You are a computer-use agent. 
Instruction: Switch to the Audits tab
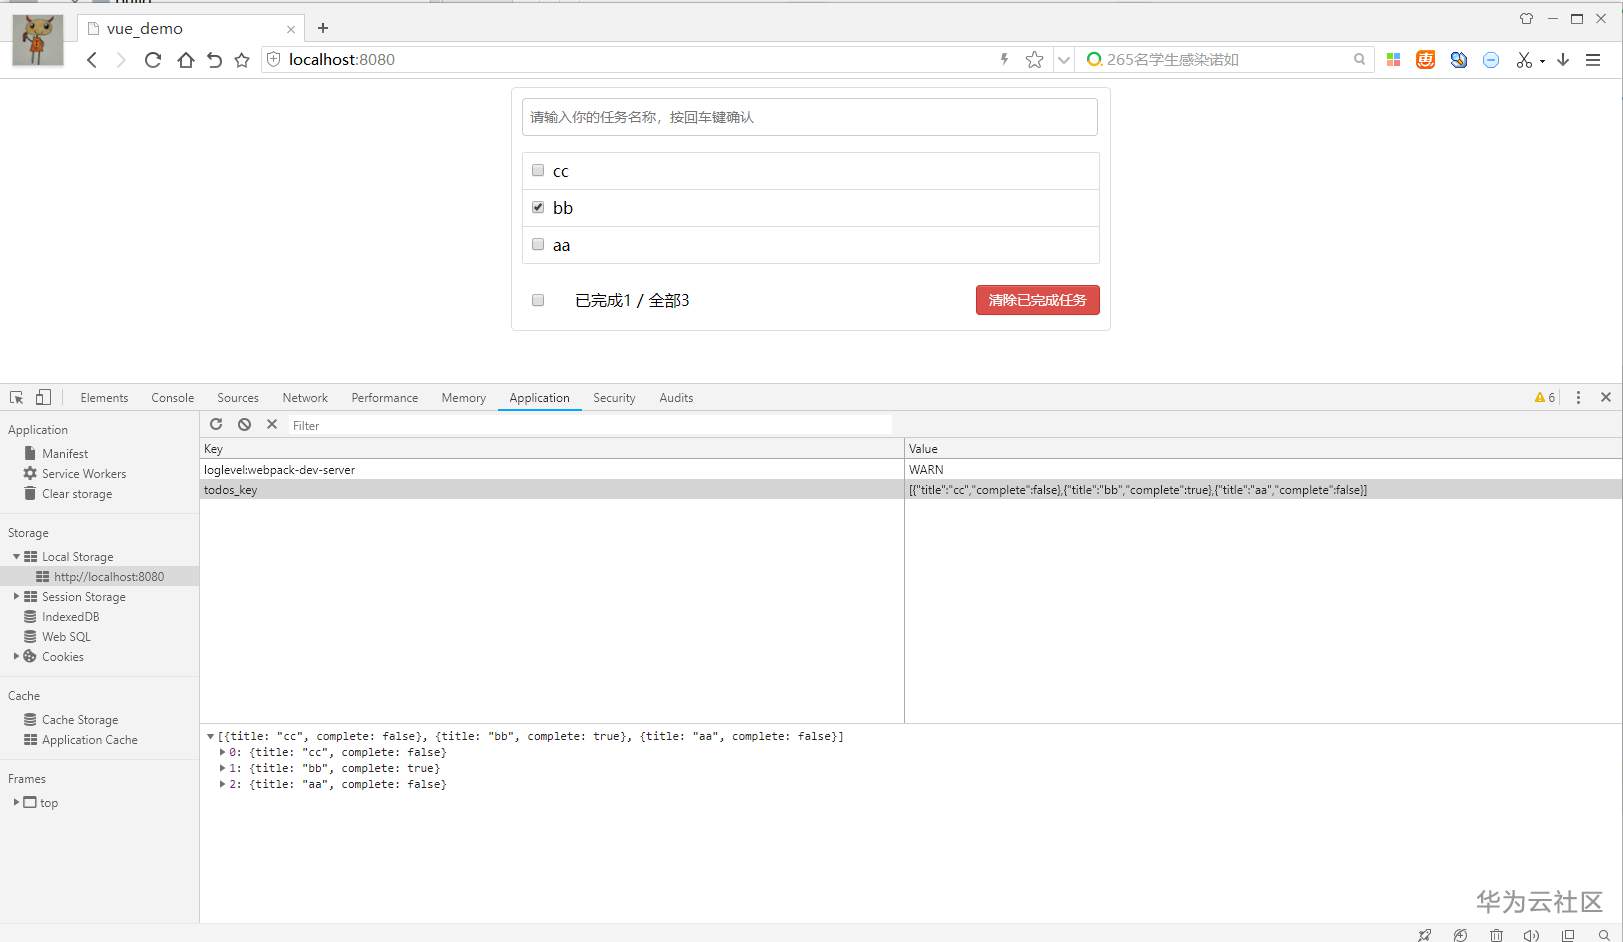[x=676, y=397]
